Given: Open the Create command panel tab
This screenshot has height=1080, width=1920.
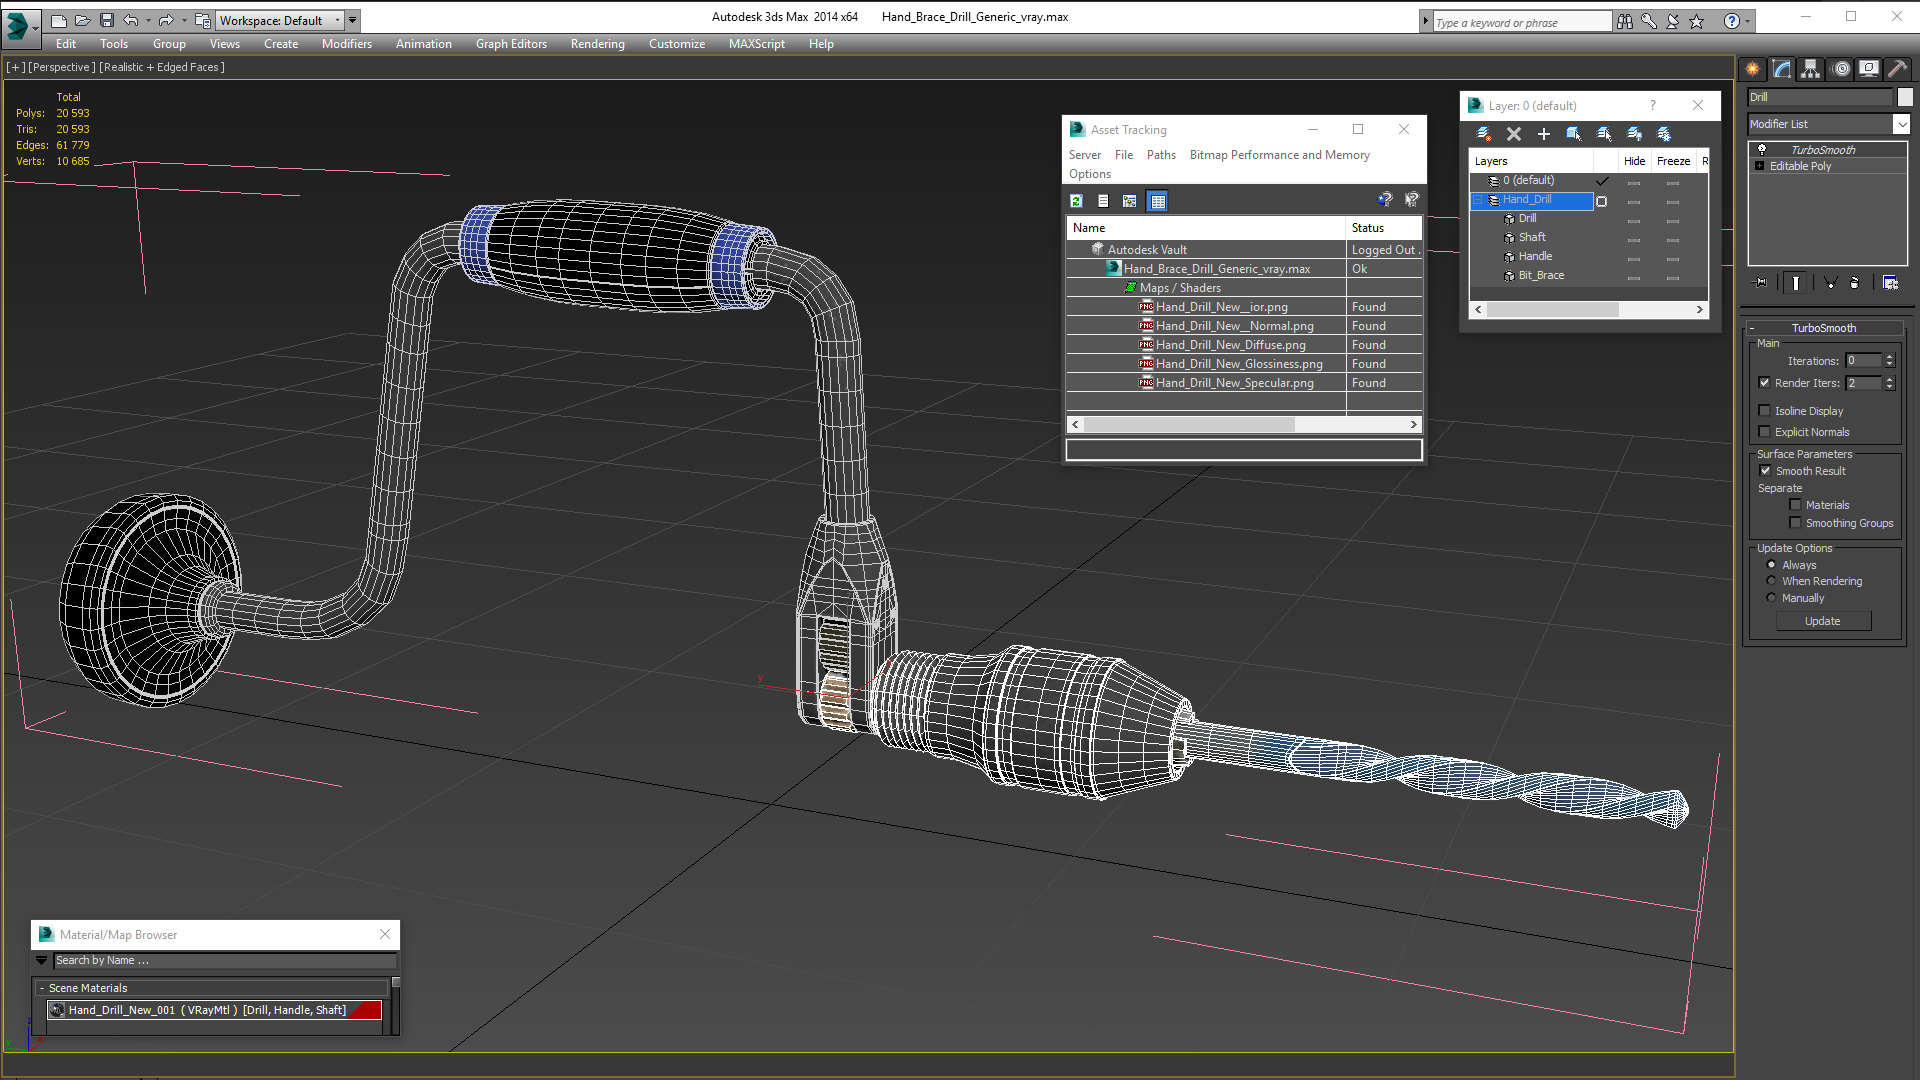Looking at the screenshot, I should (x=1753, y=69).
